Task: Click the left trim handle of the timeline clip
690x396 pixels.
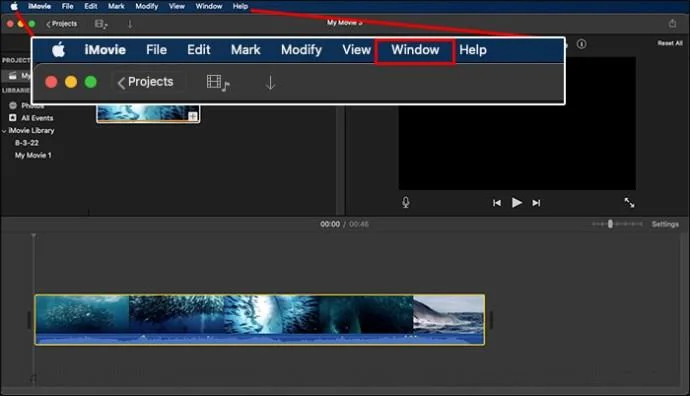Action: coord(29,320)
